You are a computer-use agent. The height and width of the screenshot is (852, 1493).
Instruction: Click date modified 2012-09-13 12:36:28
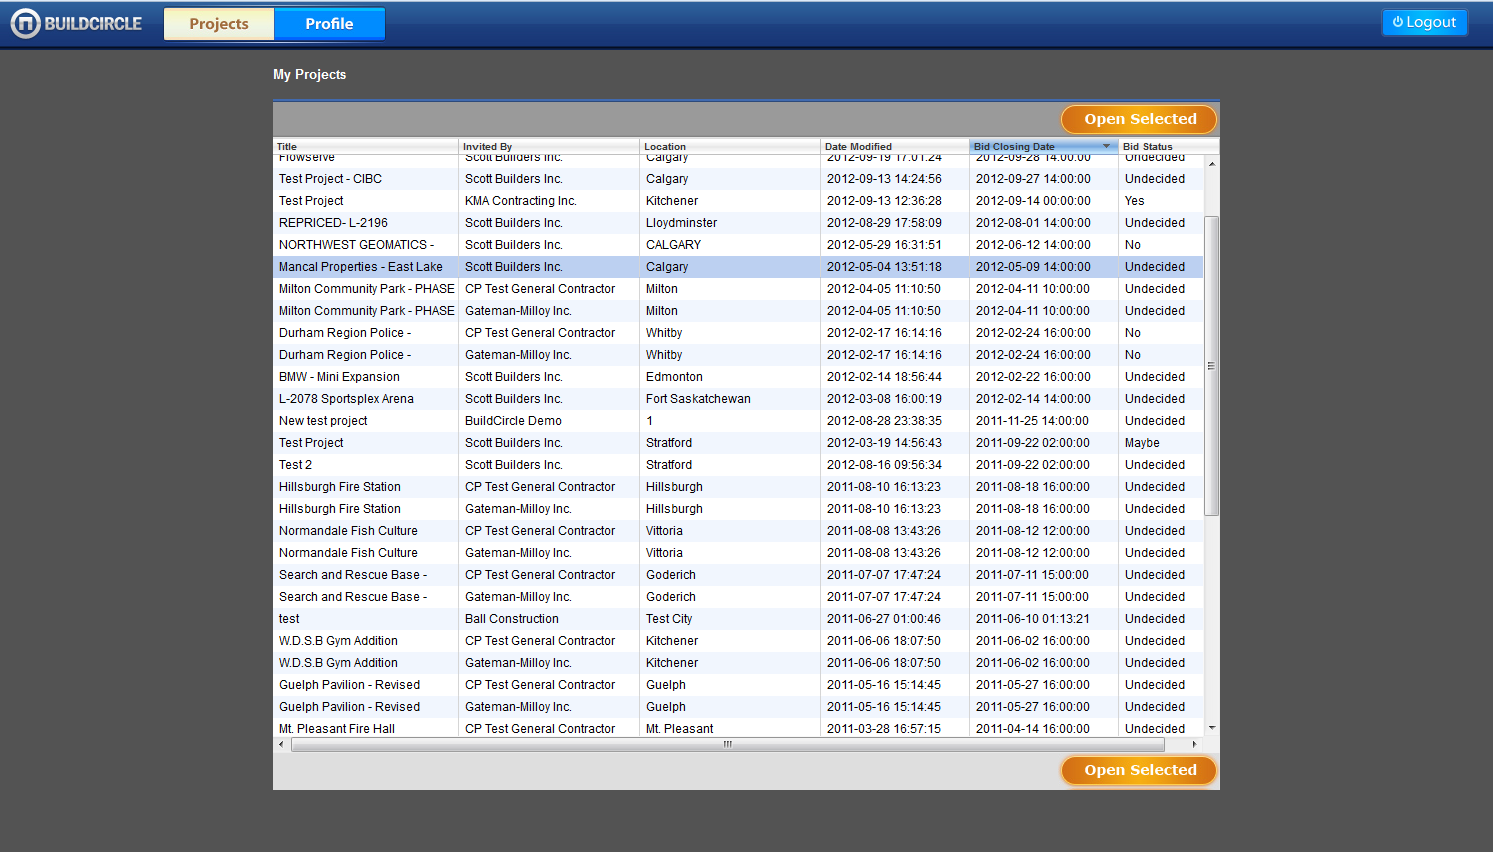click(895, 201)
